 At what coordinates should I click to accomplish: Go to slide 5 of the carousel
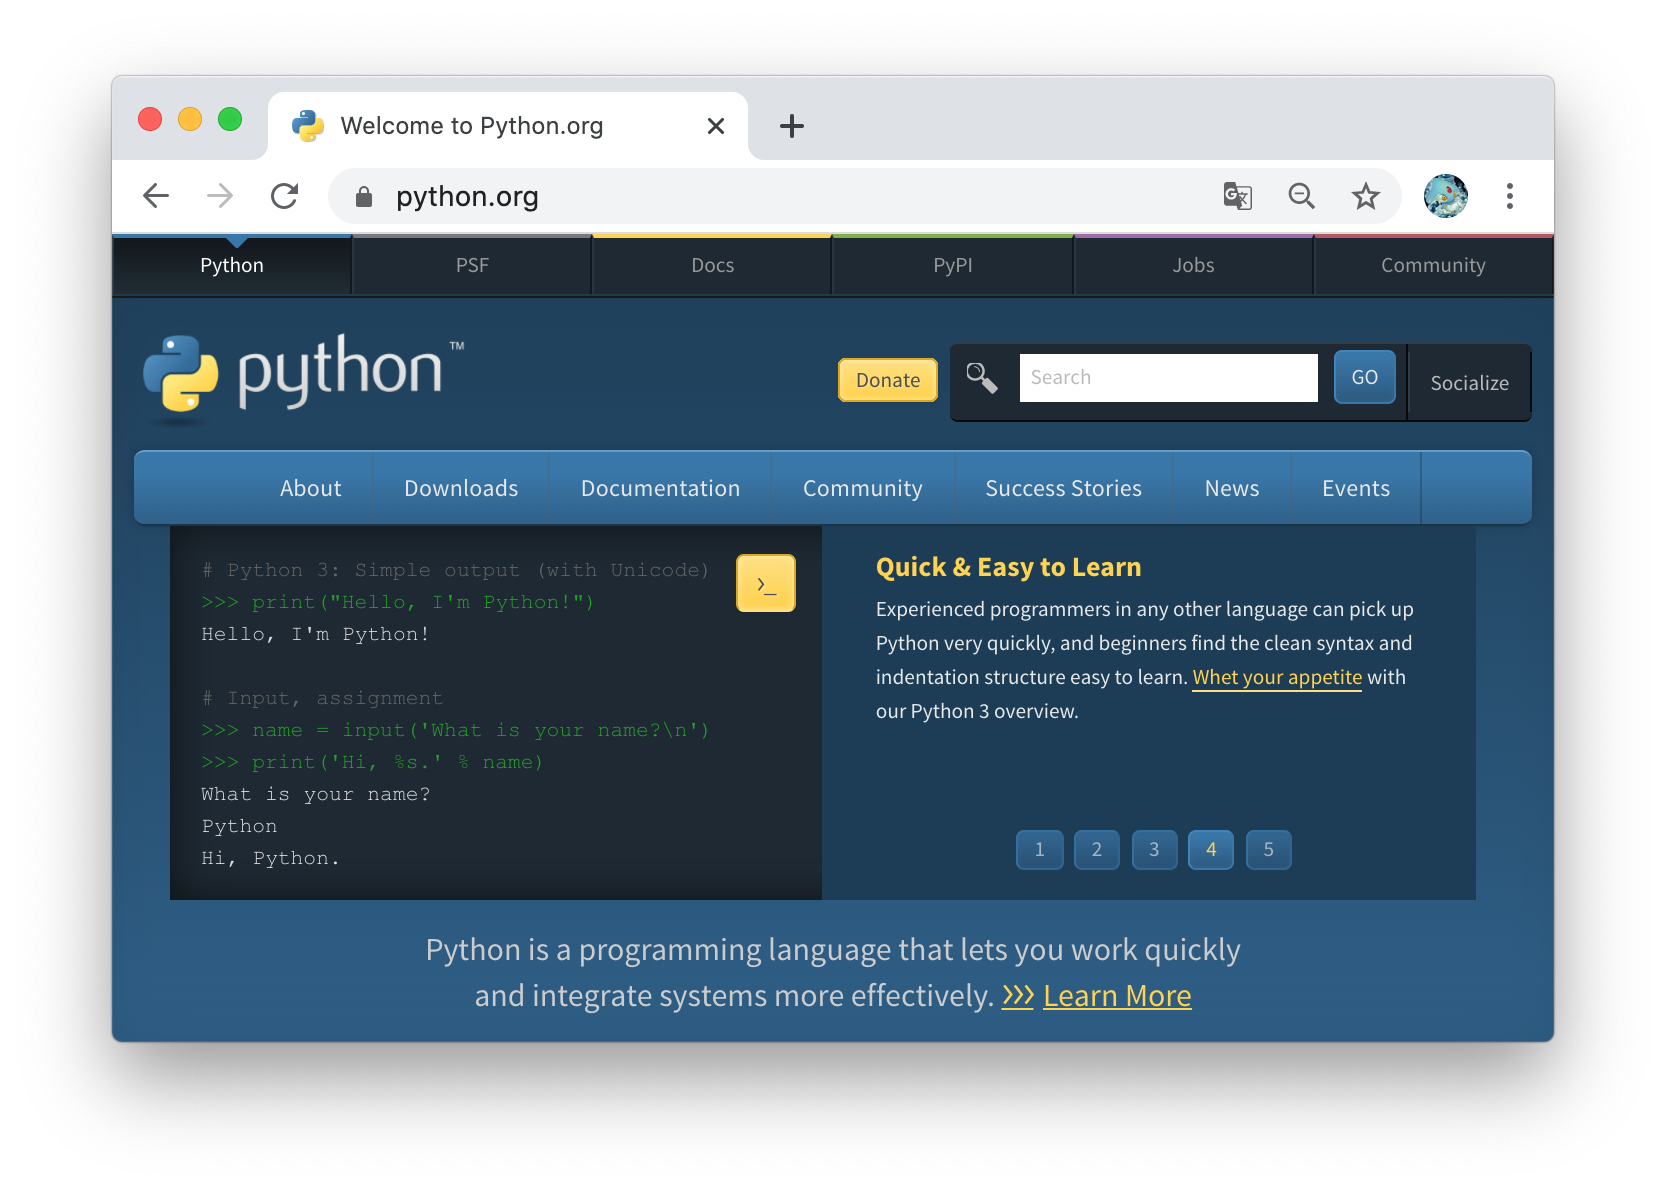tap(1269, 850)
